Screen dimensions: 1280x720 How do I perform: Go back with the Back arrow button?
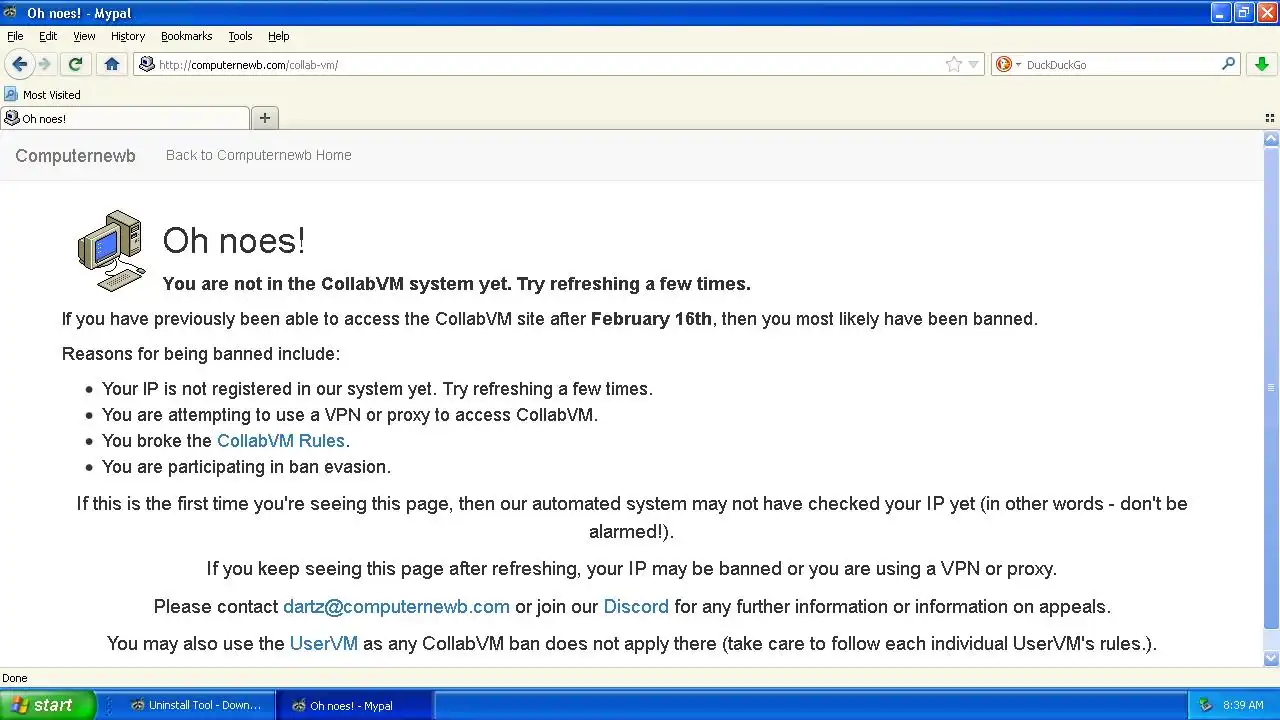coord(19,64)
